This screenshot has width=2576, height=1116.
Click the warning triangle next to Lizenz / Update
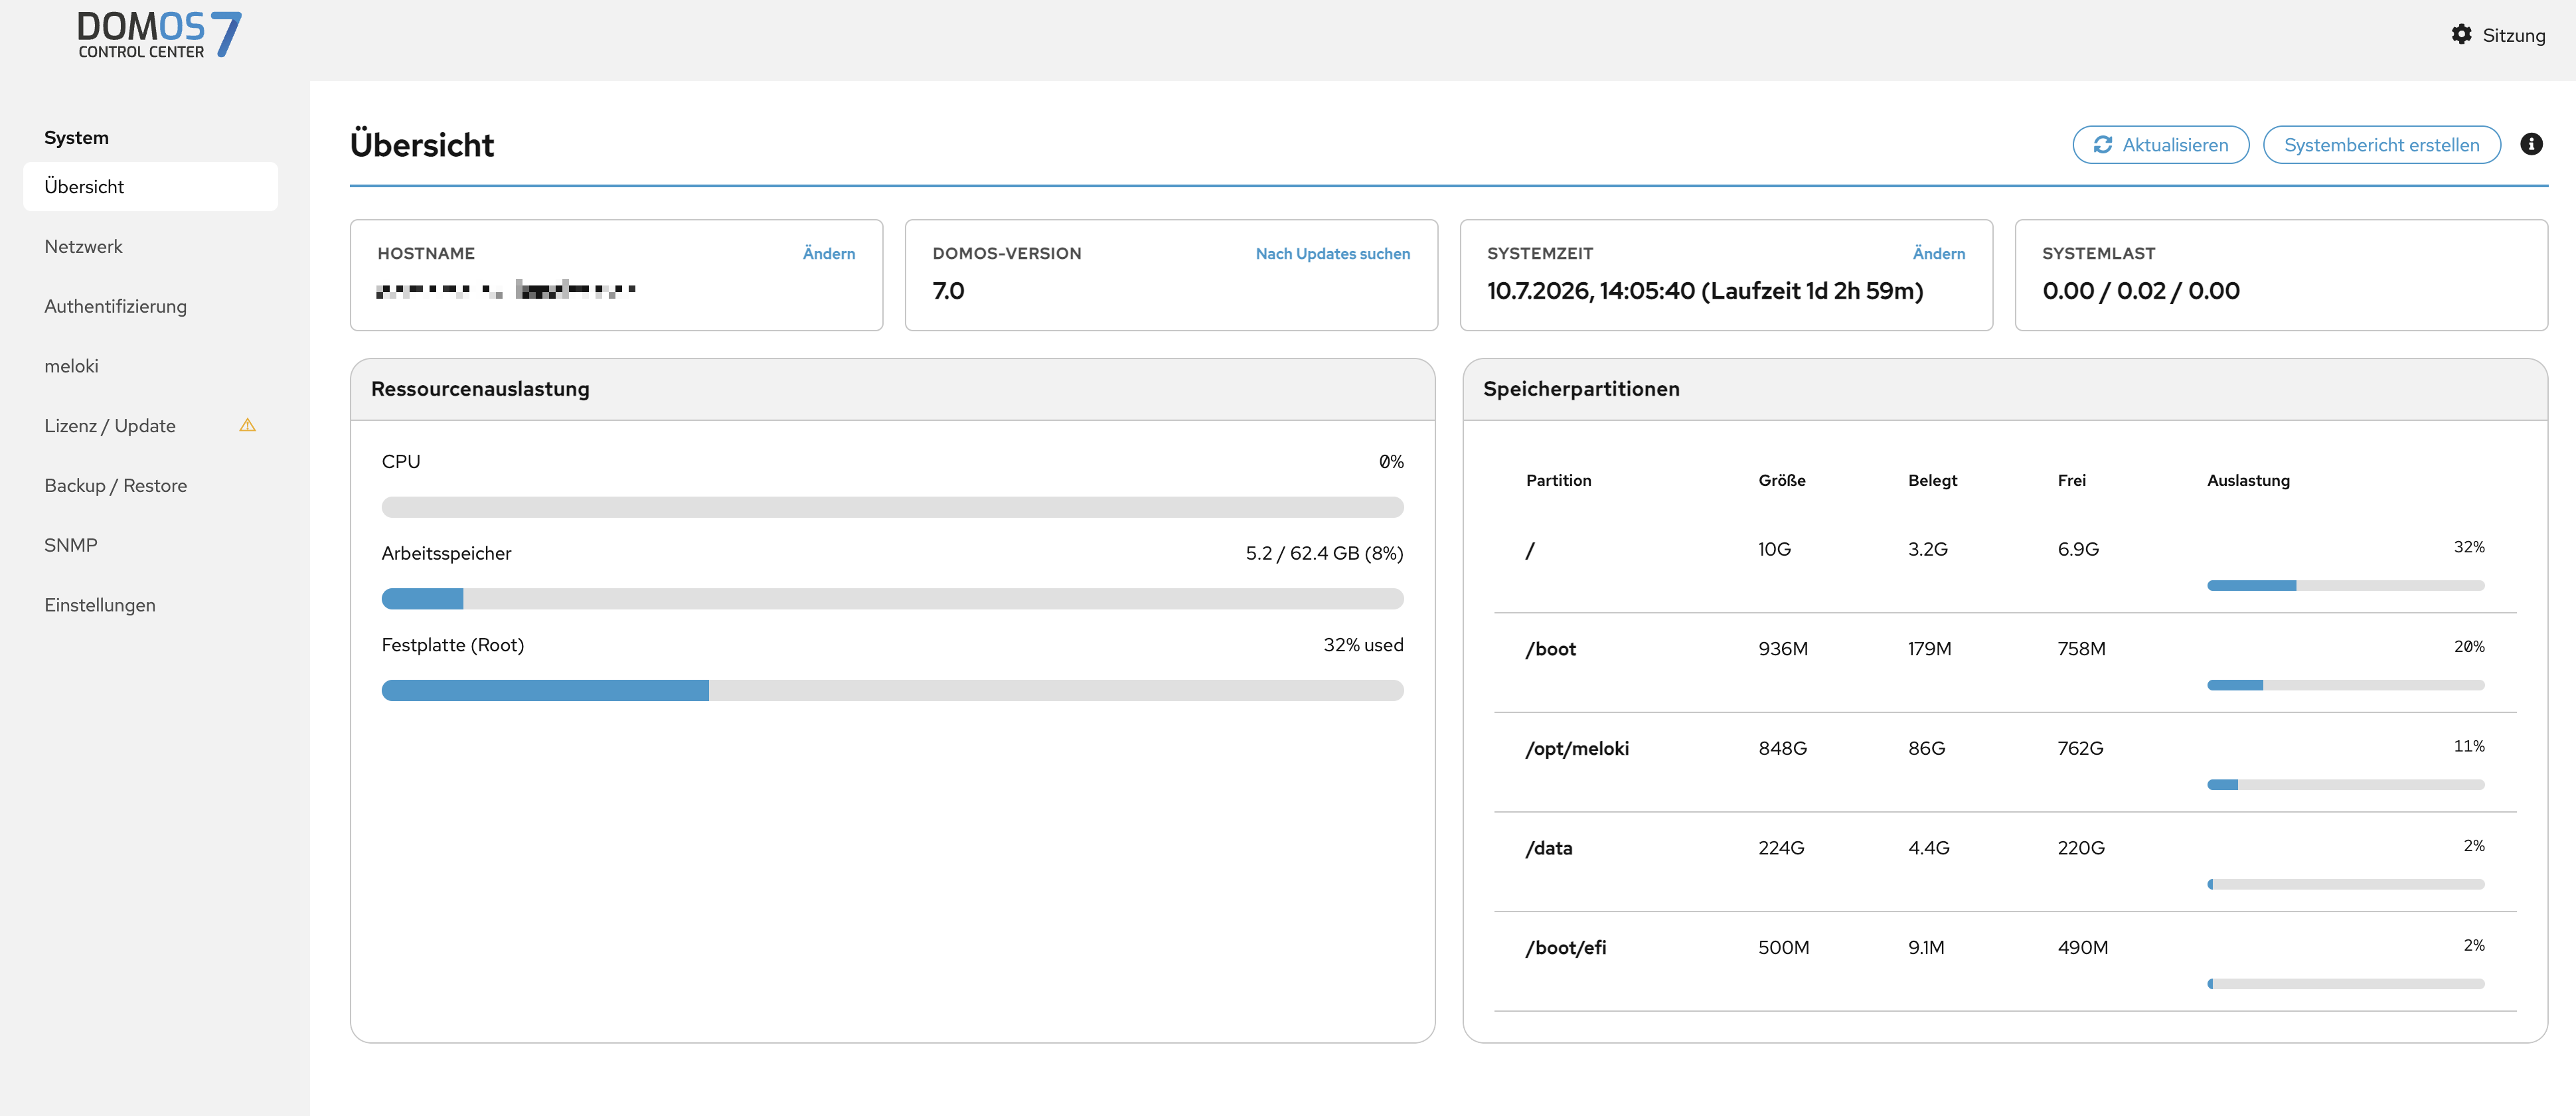247,426
